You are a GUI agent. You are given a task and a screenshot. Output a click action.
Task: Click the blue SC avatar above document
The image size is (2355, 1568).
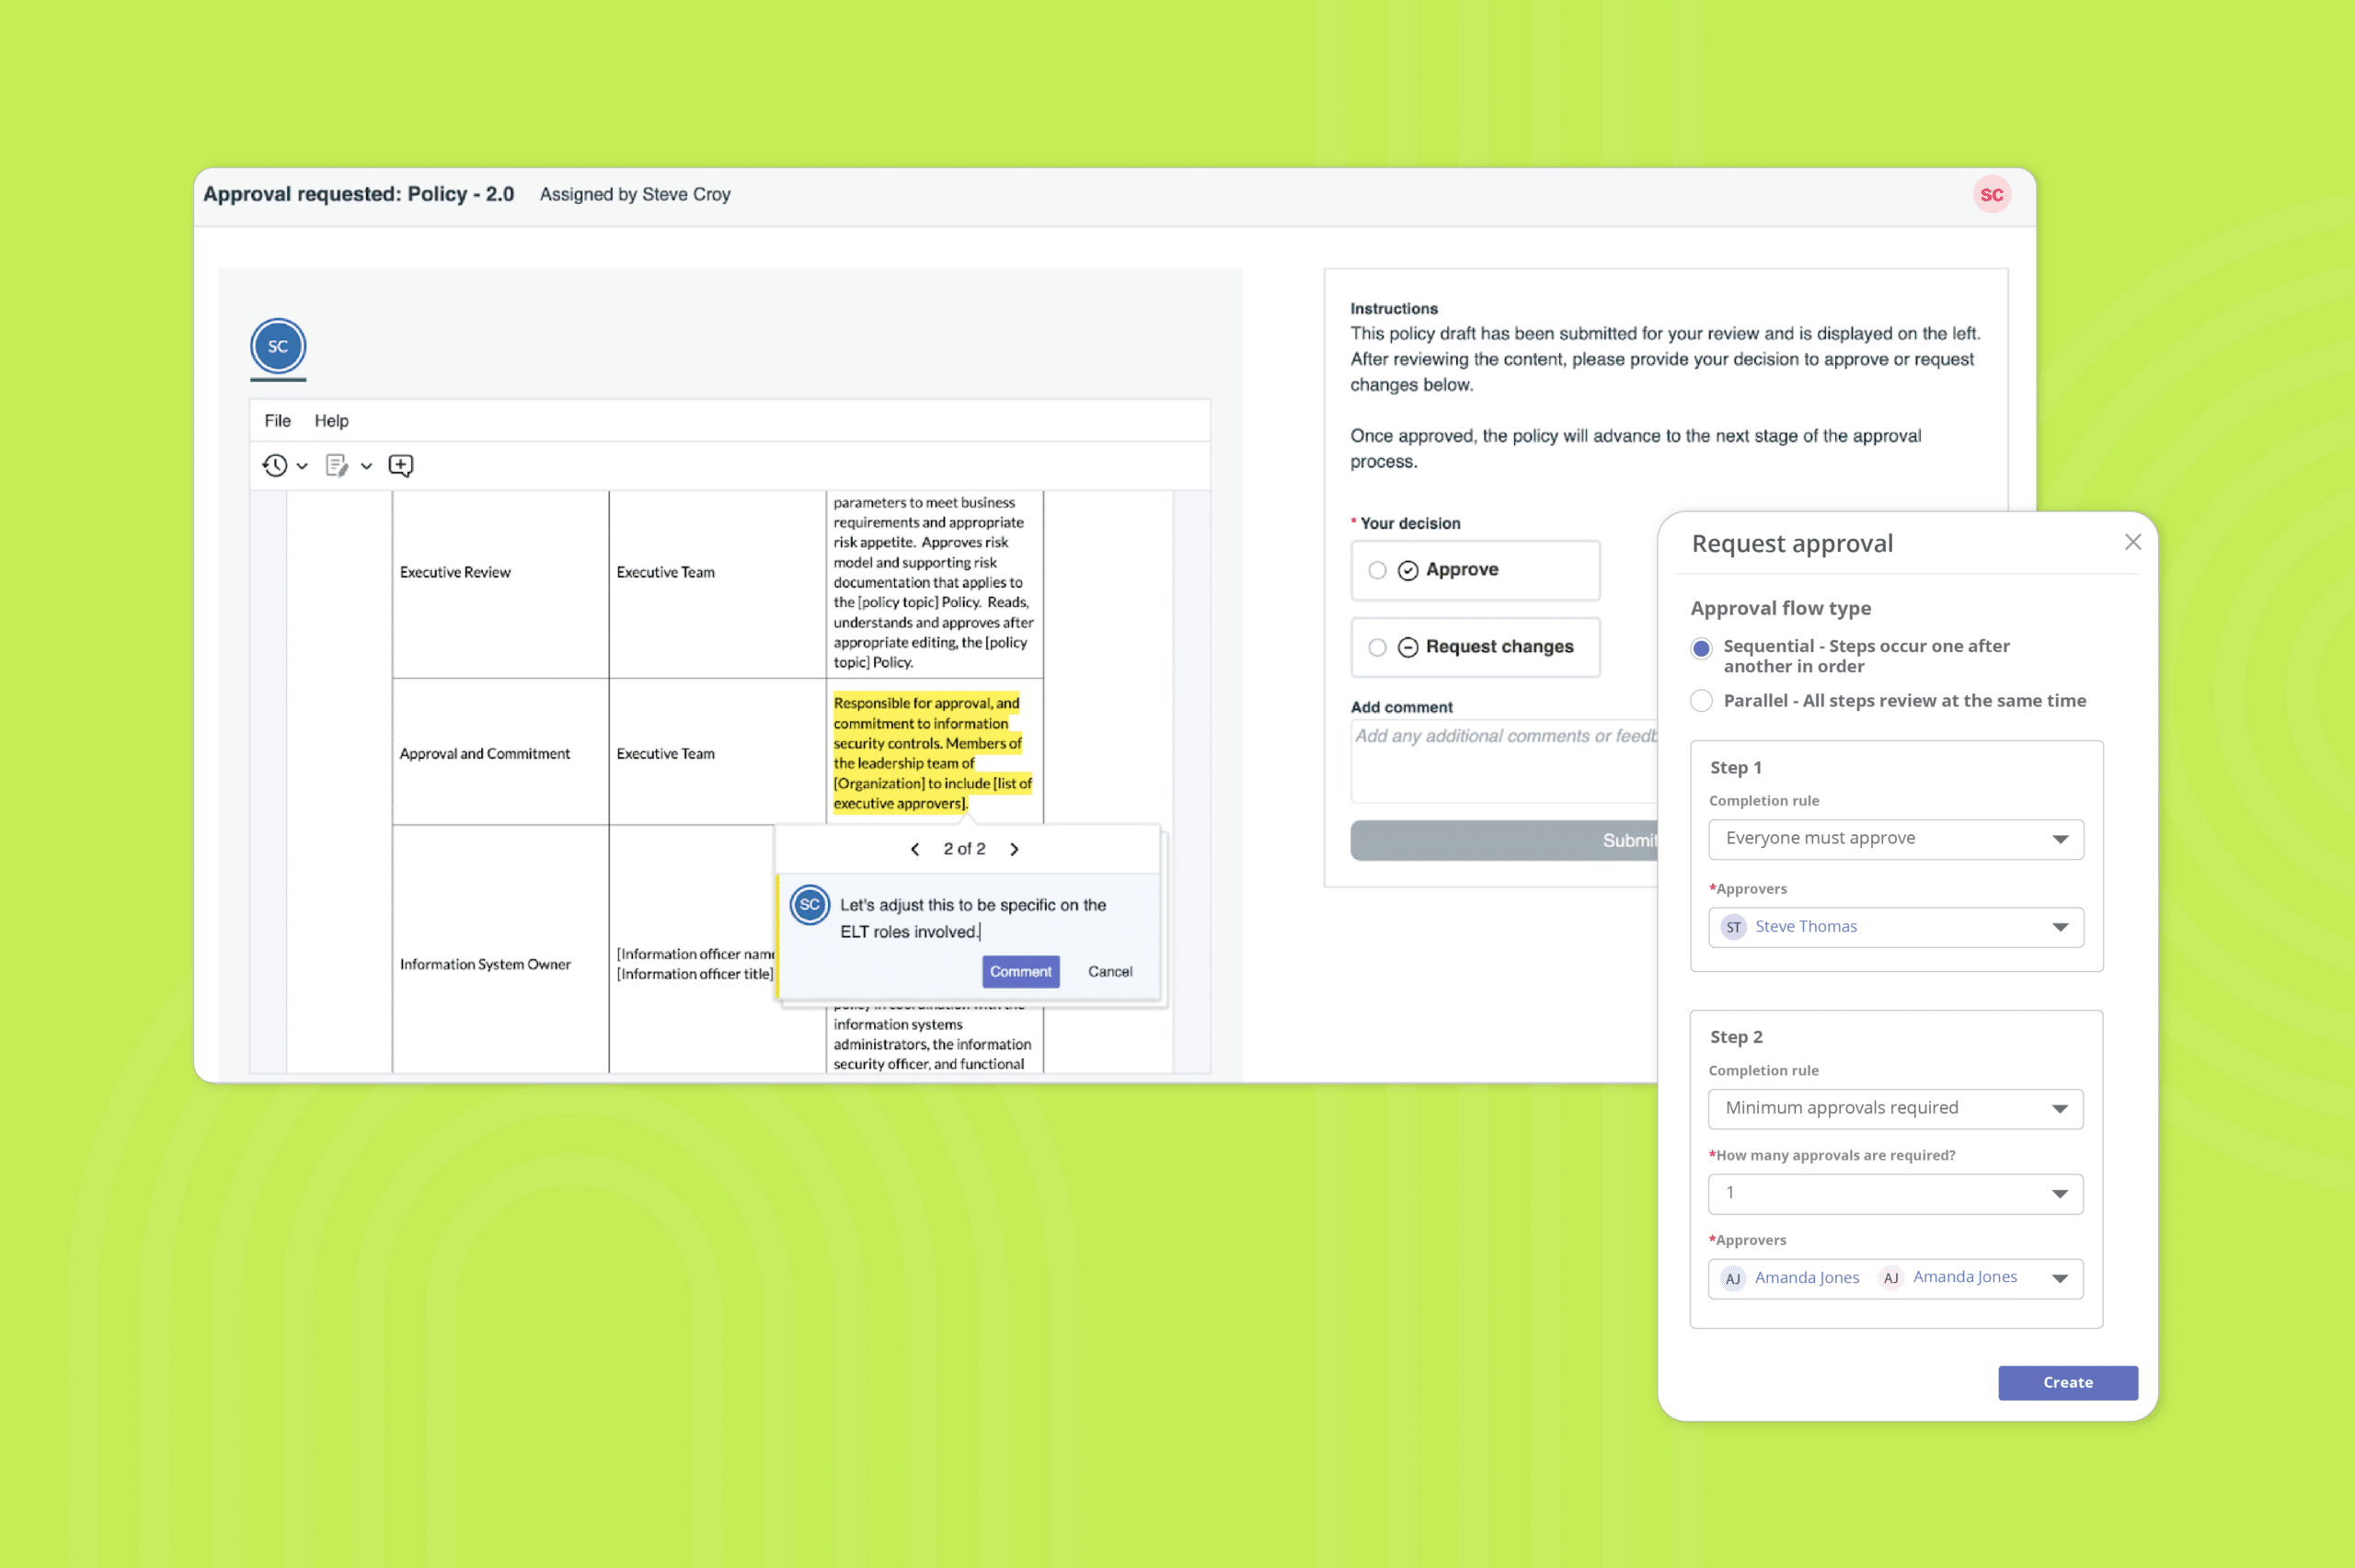pyautogui.click(x=278, y=347)
